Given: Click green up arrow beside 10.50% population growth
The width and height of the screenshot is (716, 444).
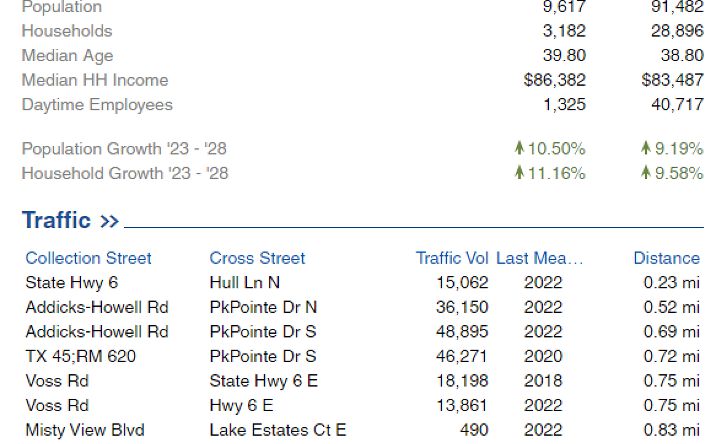Looking at the screenshot, I should coord(520,149).
